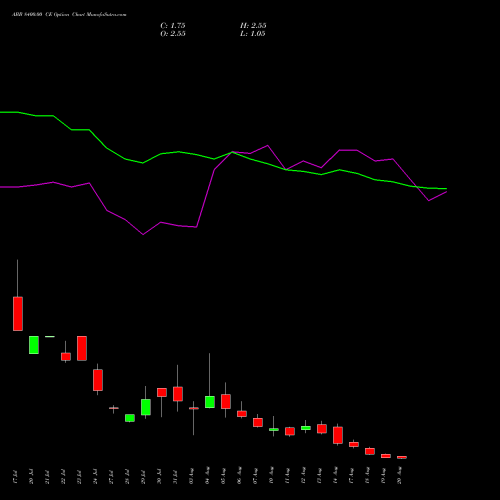
Task: Click the '10 Aug' date axis label
Action: pos(271,476)
